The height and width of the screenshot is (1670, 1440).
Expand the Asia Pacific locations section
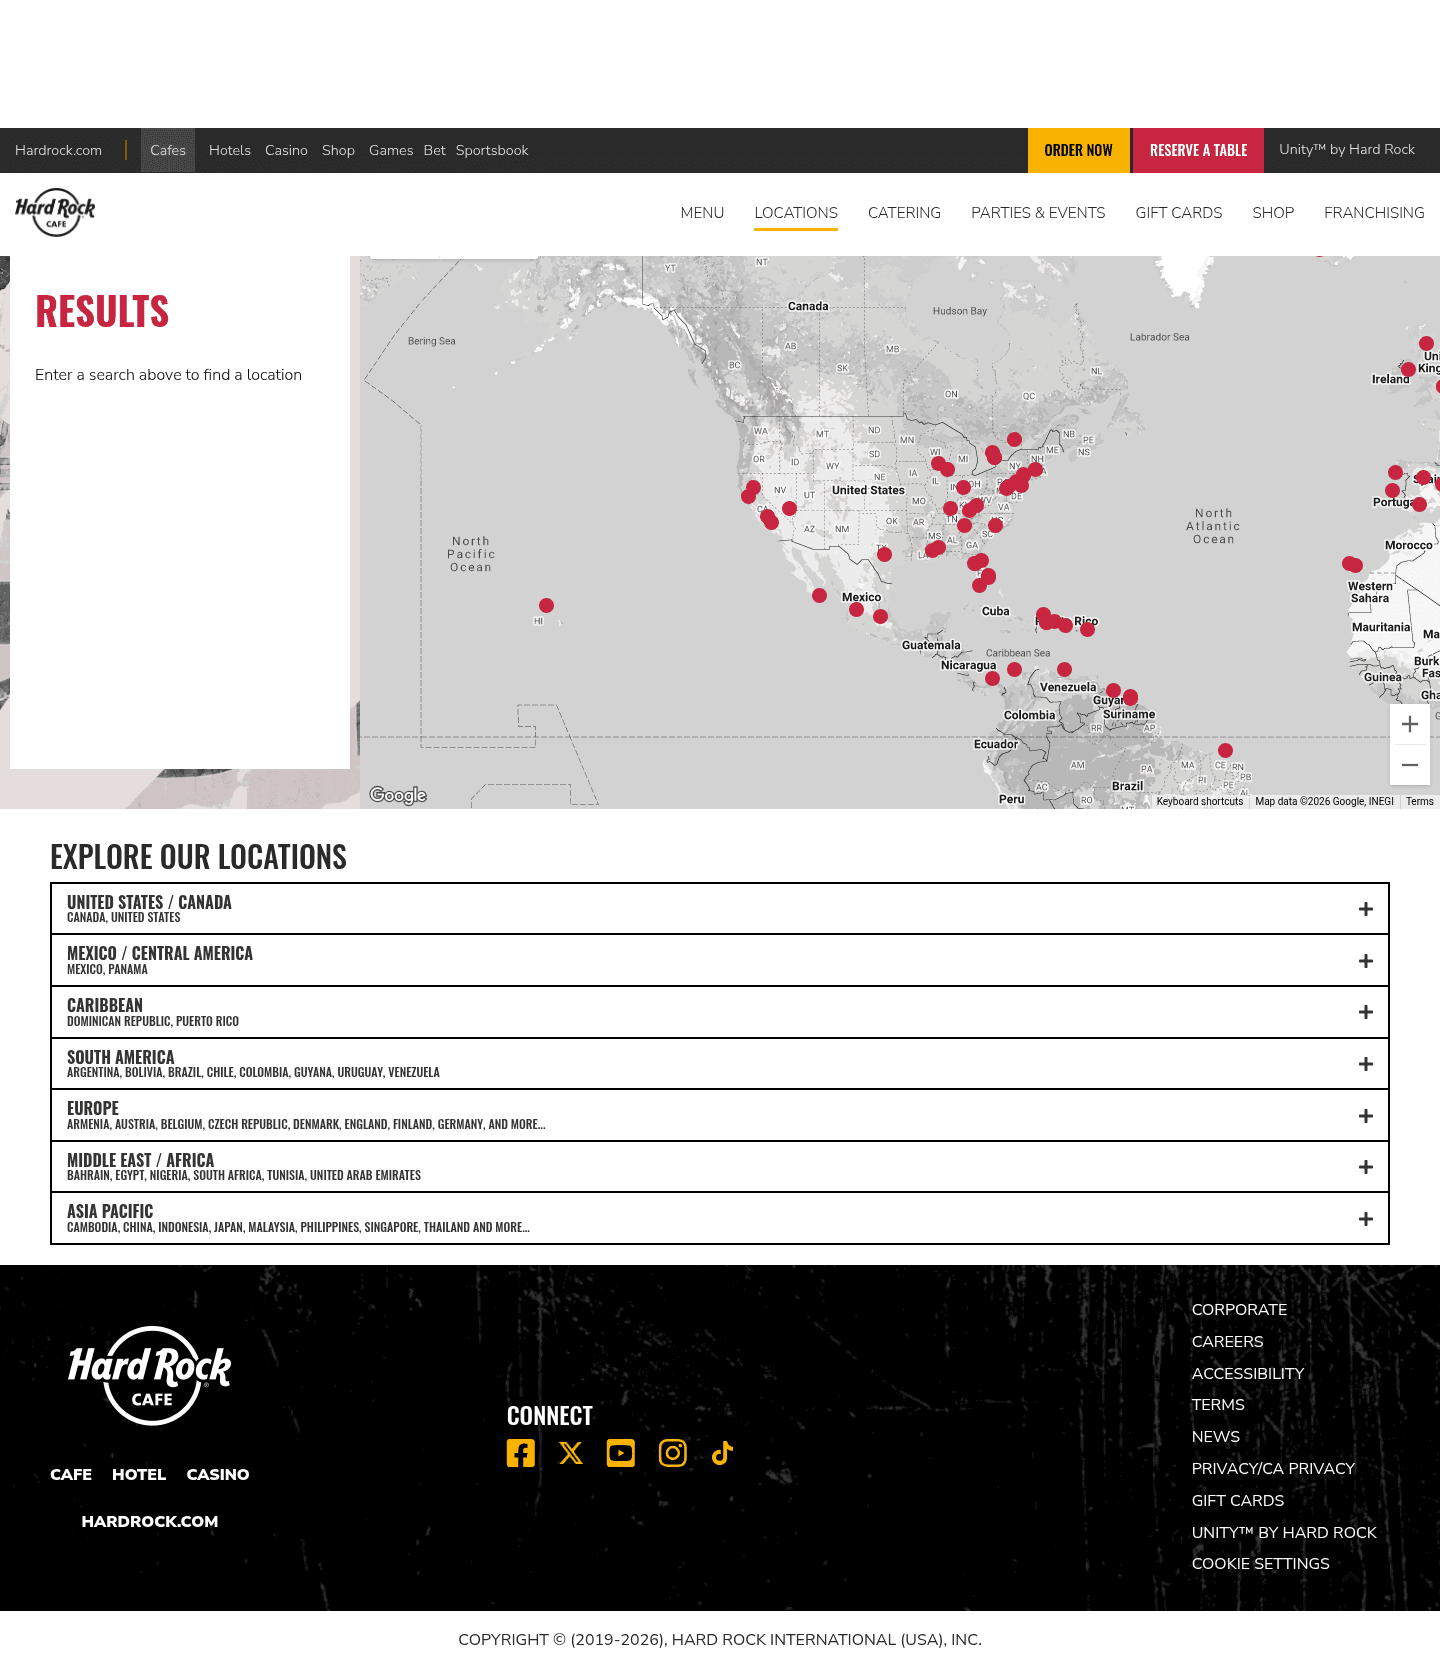tap(720, 1219)
